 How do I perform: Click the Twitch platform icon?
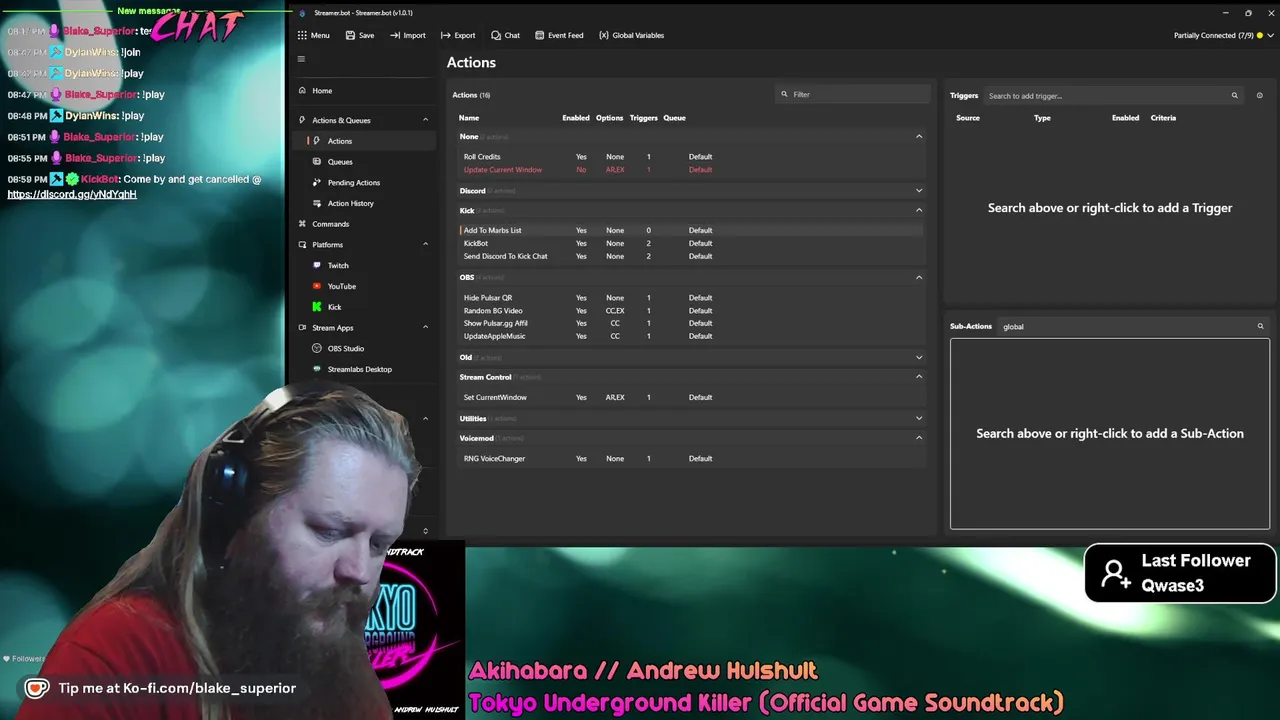317,266
